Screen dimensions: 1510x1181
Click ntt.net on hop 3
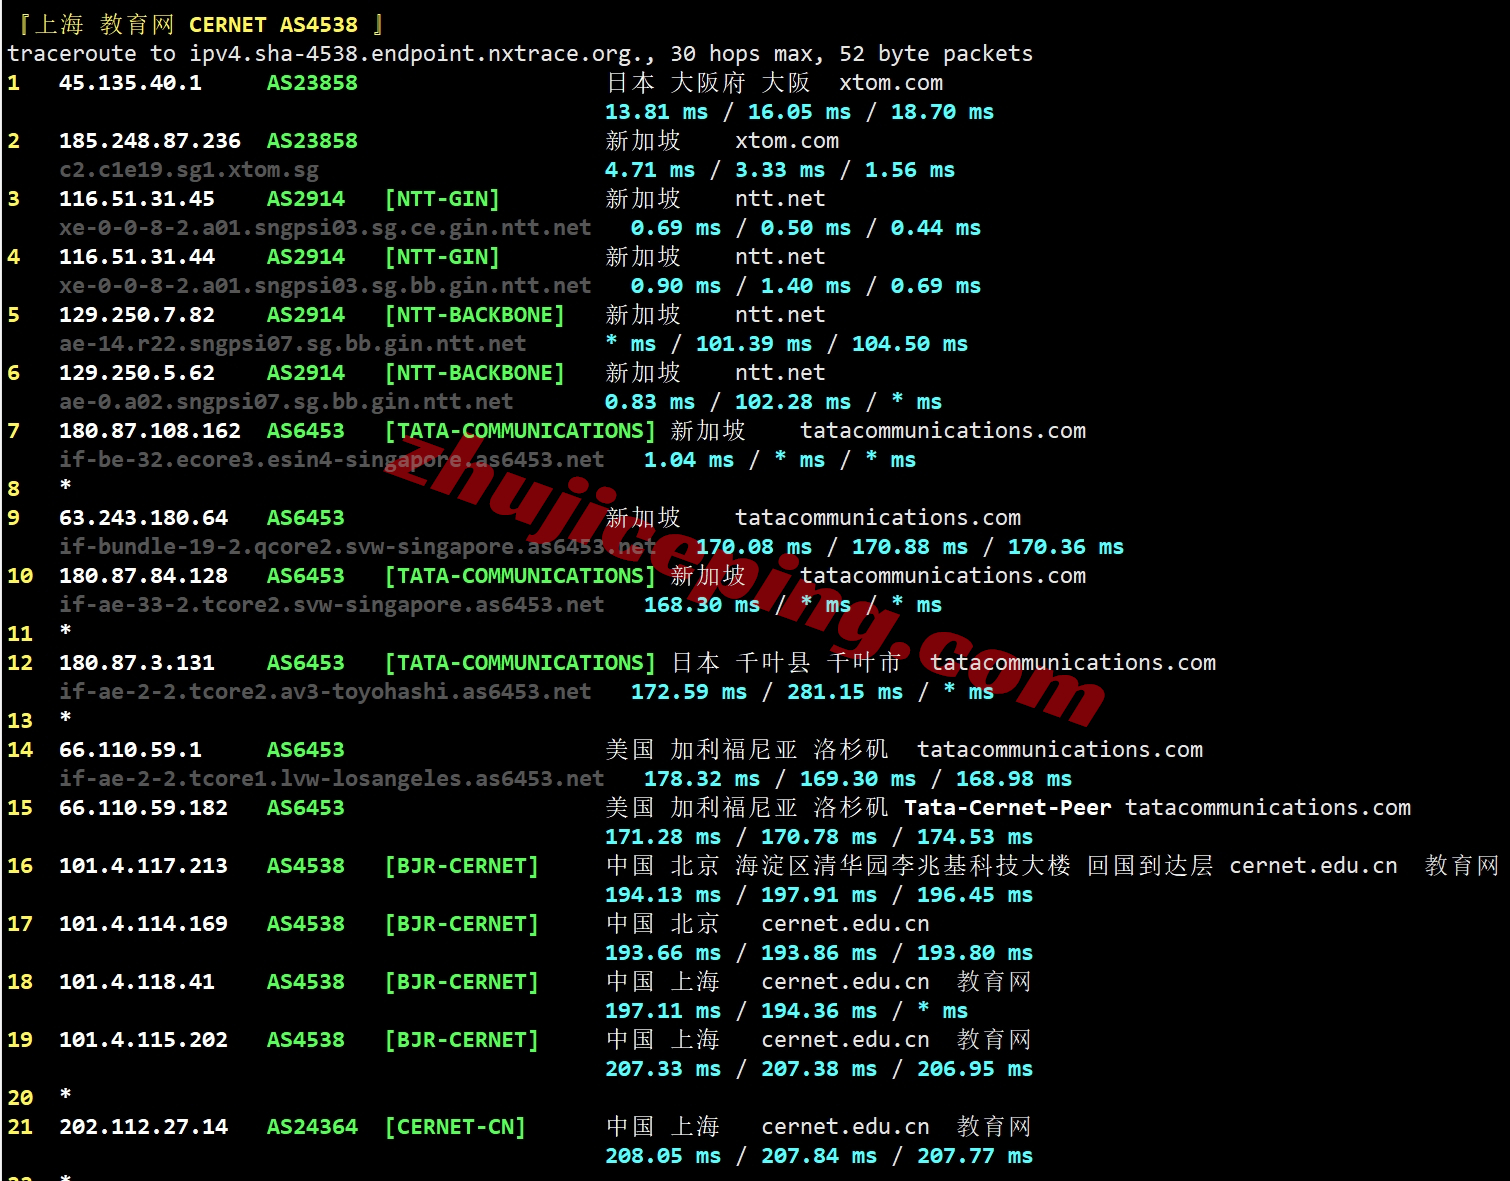[x=780, y=198]
